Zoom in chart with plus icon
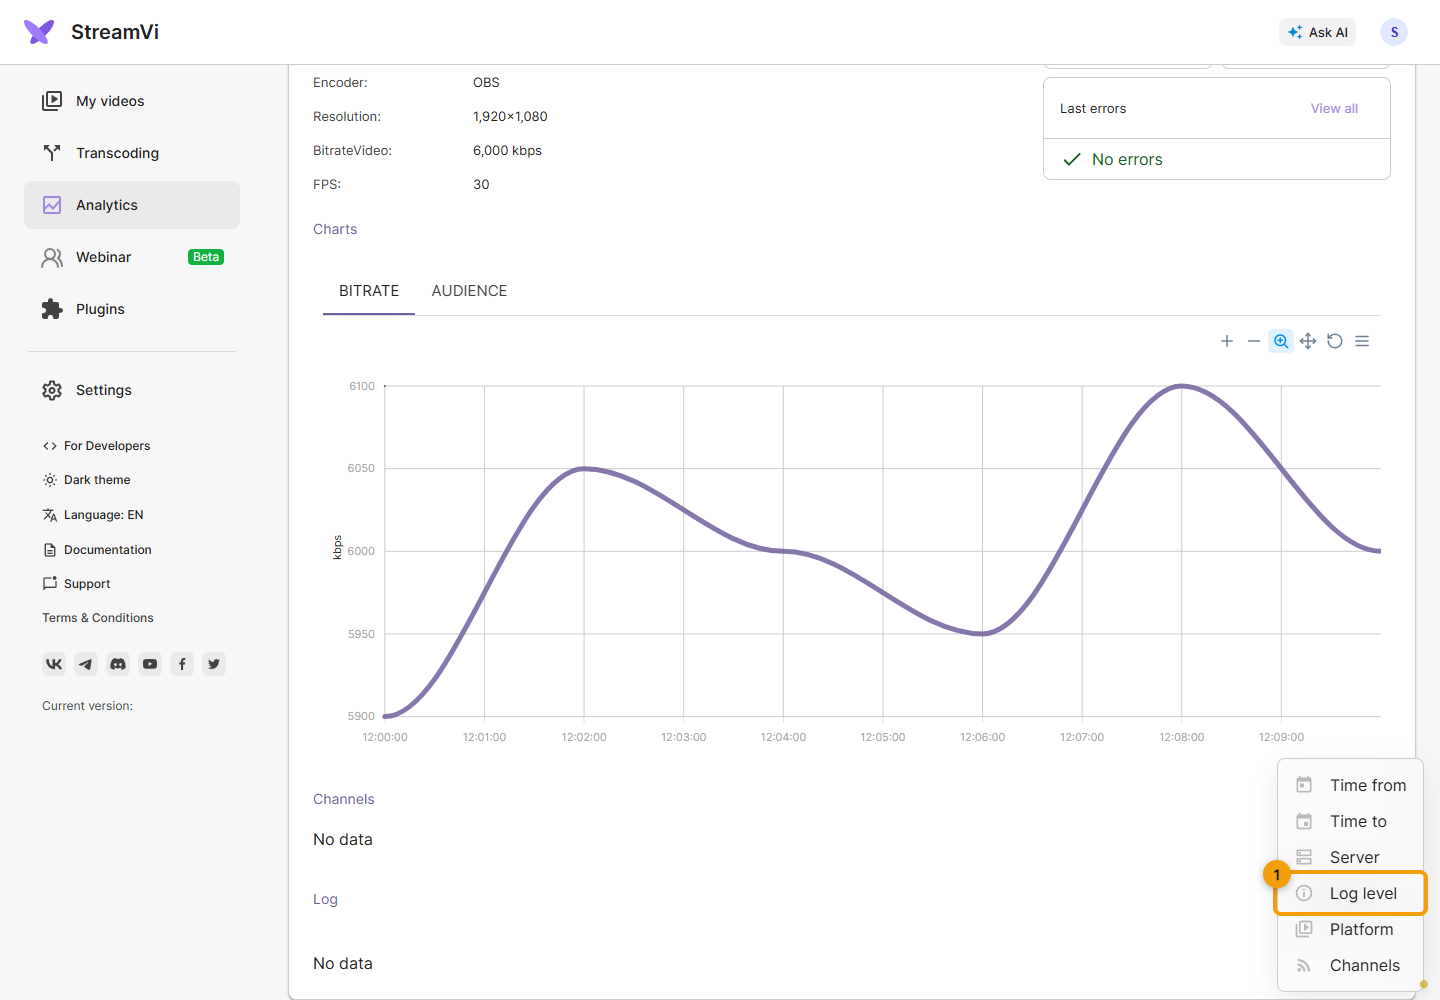The image size is (1440, 1000). point(1227,341)
